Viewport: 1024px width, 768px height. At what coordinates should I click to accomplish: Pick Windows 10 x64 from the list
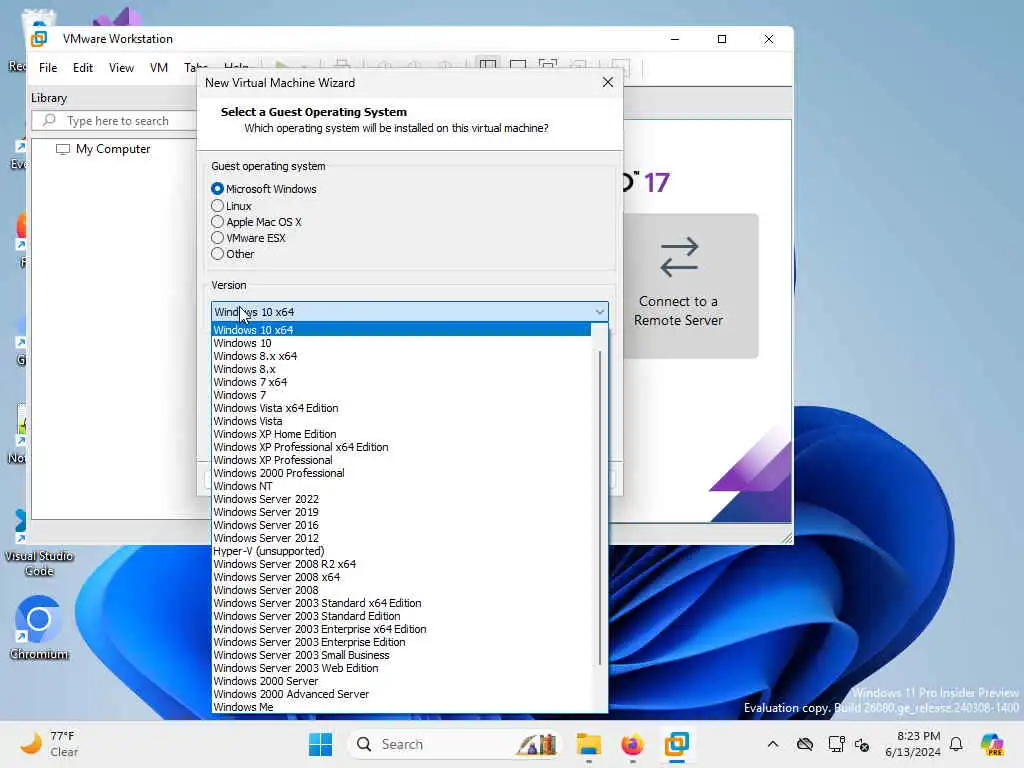click(401, 330)
